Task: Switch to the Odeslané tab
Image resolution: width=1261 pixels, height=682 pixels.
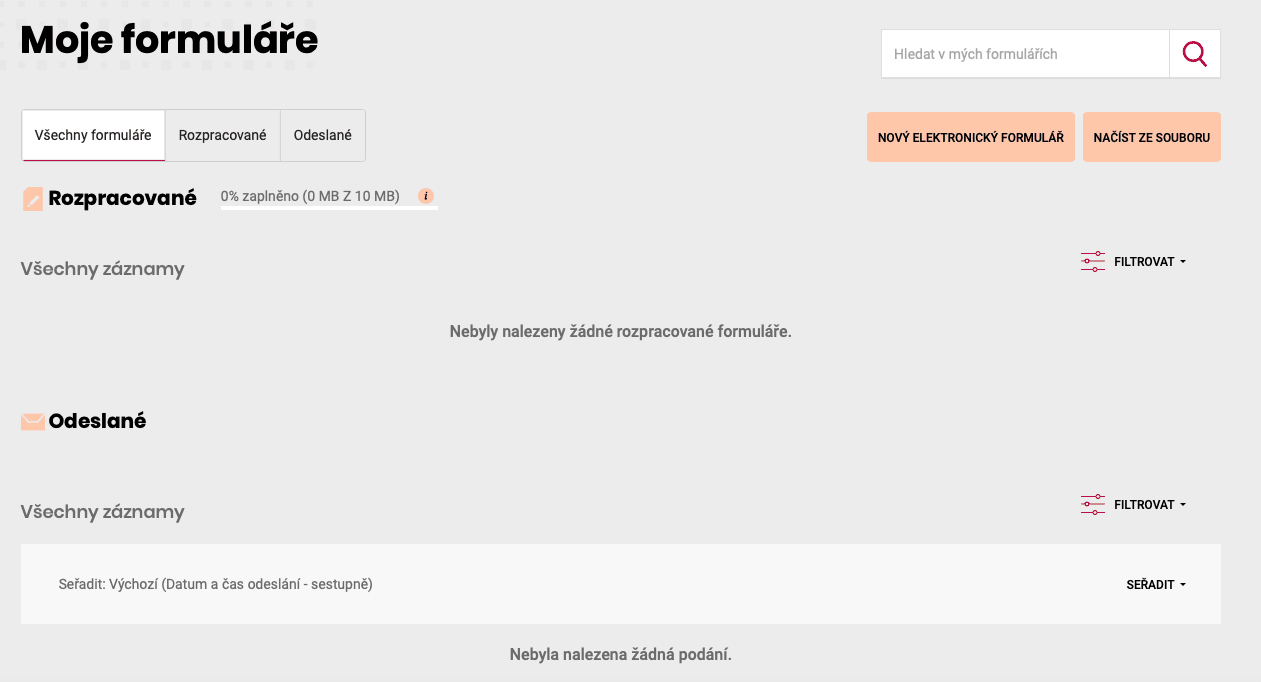Action: click(x=323, y=135)
